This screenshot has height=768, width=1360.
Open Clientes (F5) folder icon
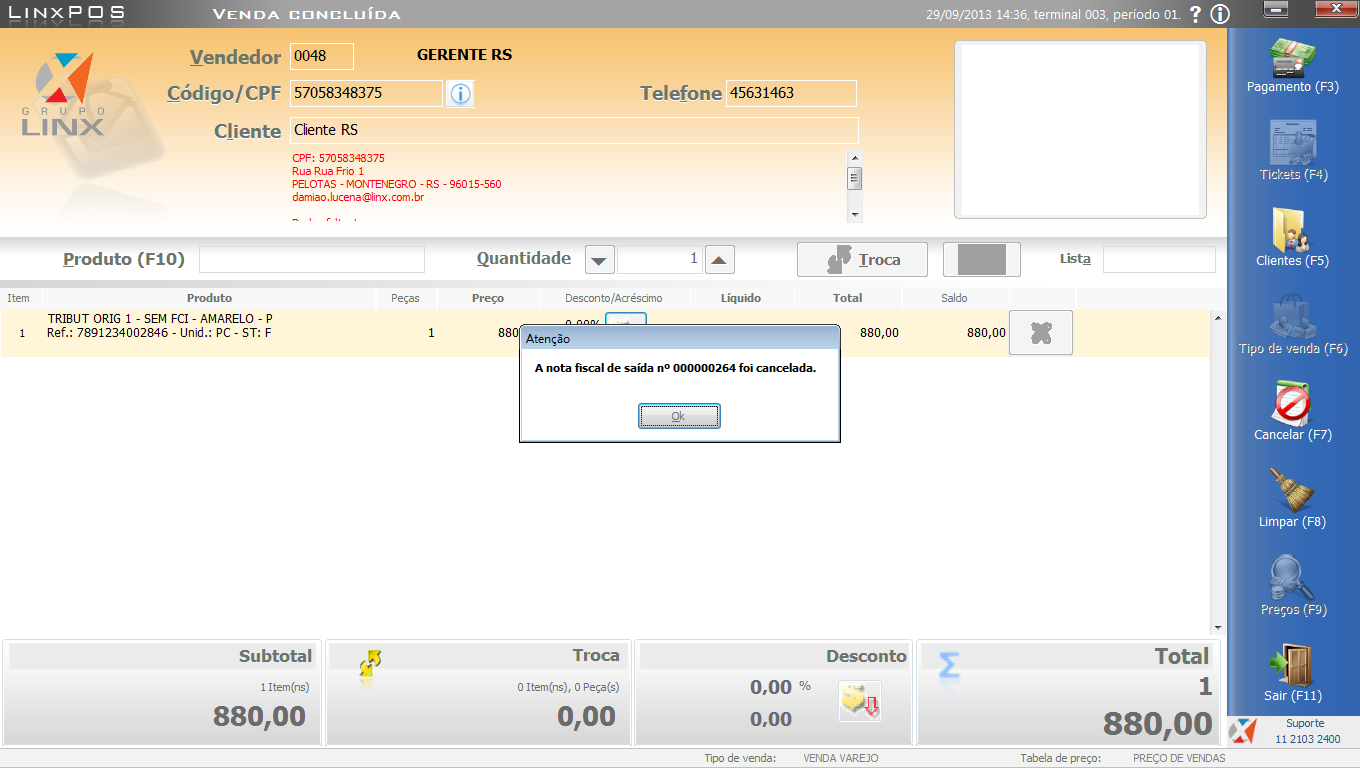point(1293,230)
